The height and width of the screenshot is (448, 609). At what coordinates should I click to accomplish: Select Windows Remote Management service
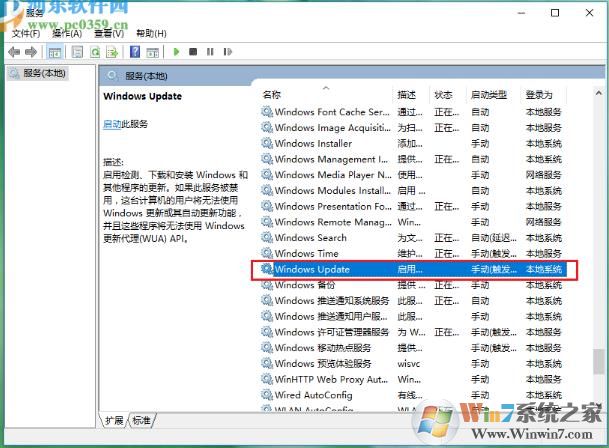click(x=412, y=222)
